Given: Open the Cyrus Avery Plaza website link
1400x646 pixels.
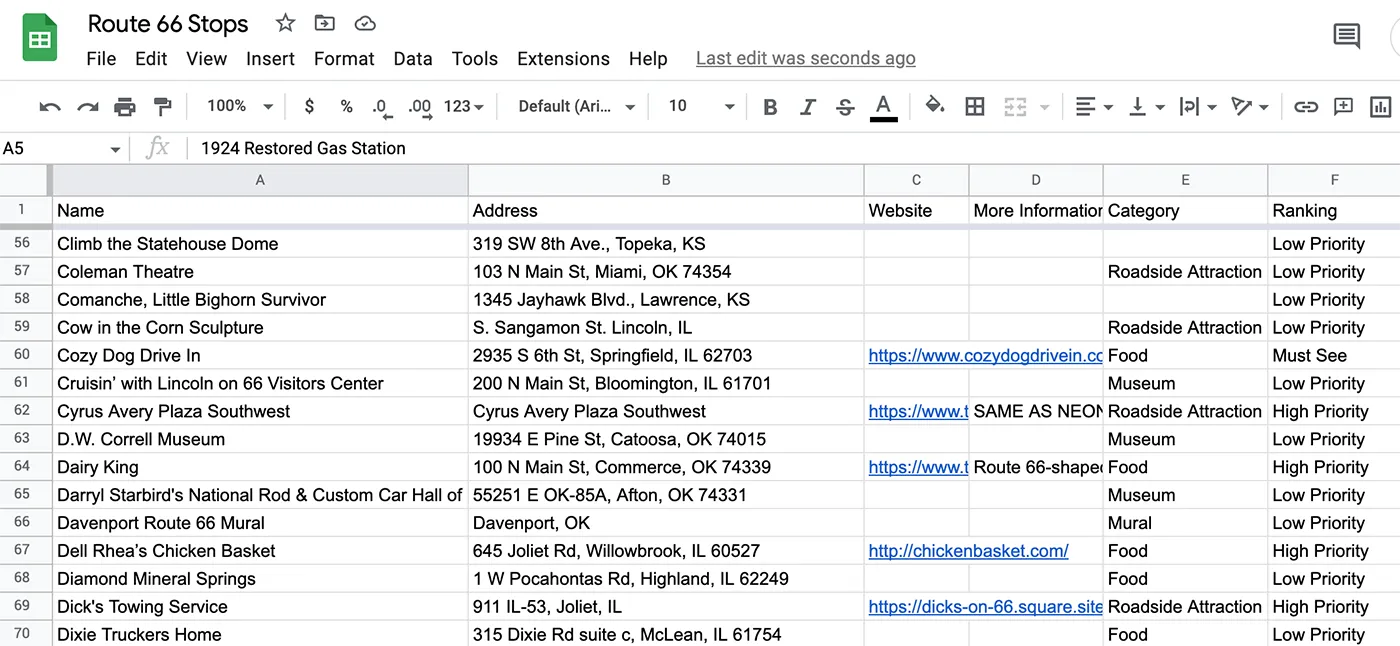Looking at the screenshot, I should click(918, 412).
